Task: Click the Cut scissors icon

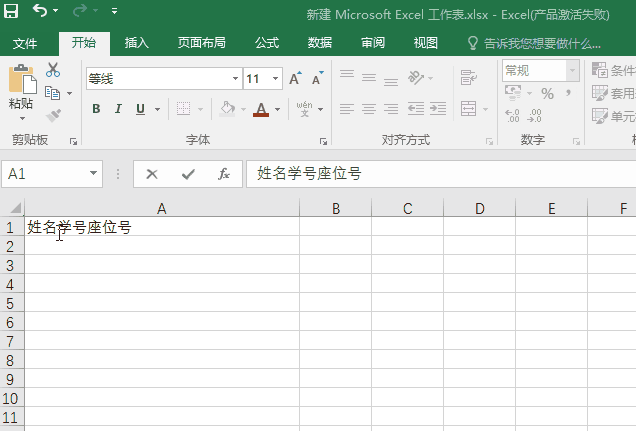Action: [x=53, y=70]
